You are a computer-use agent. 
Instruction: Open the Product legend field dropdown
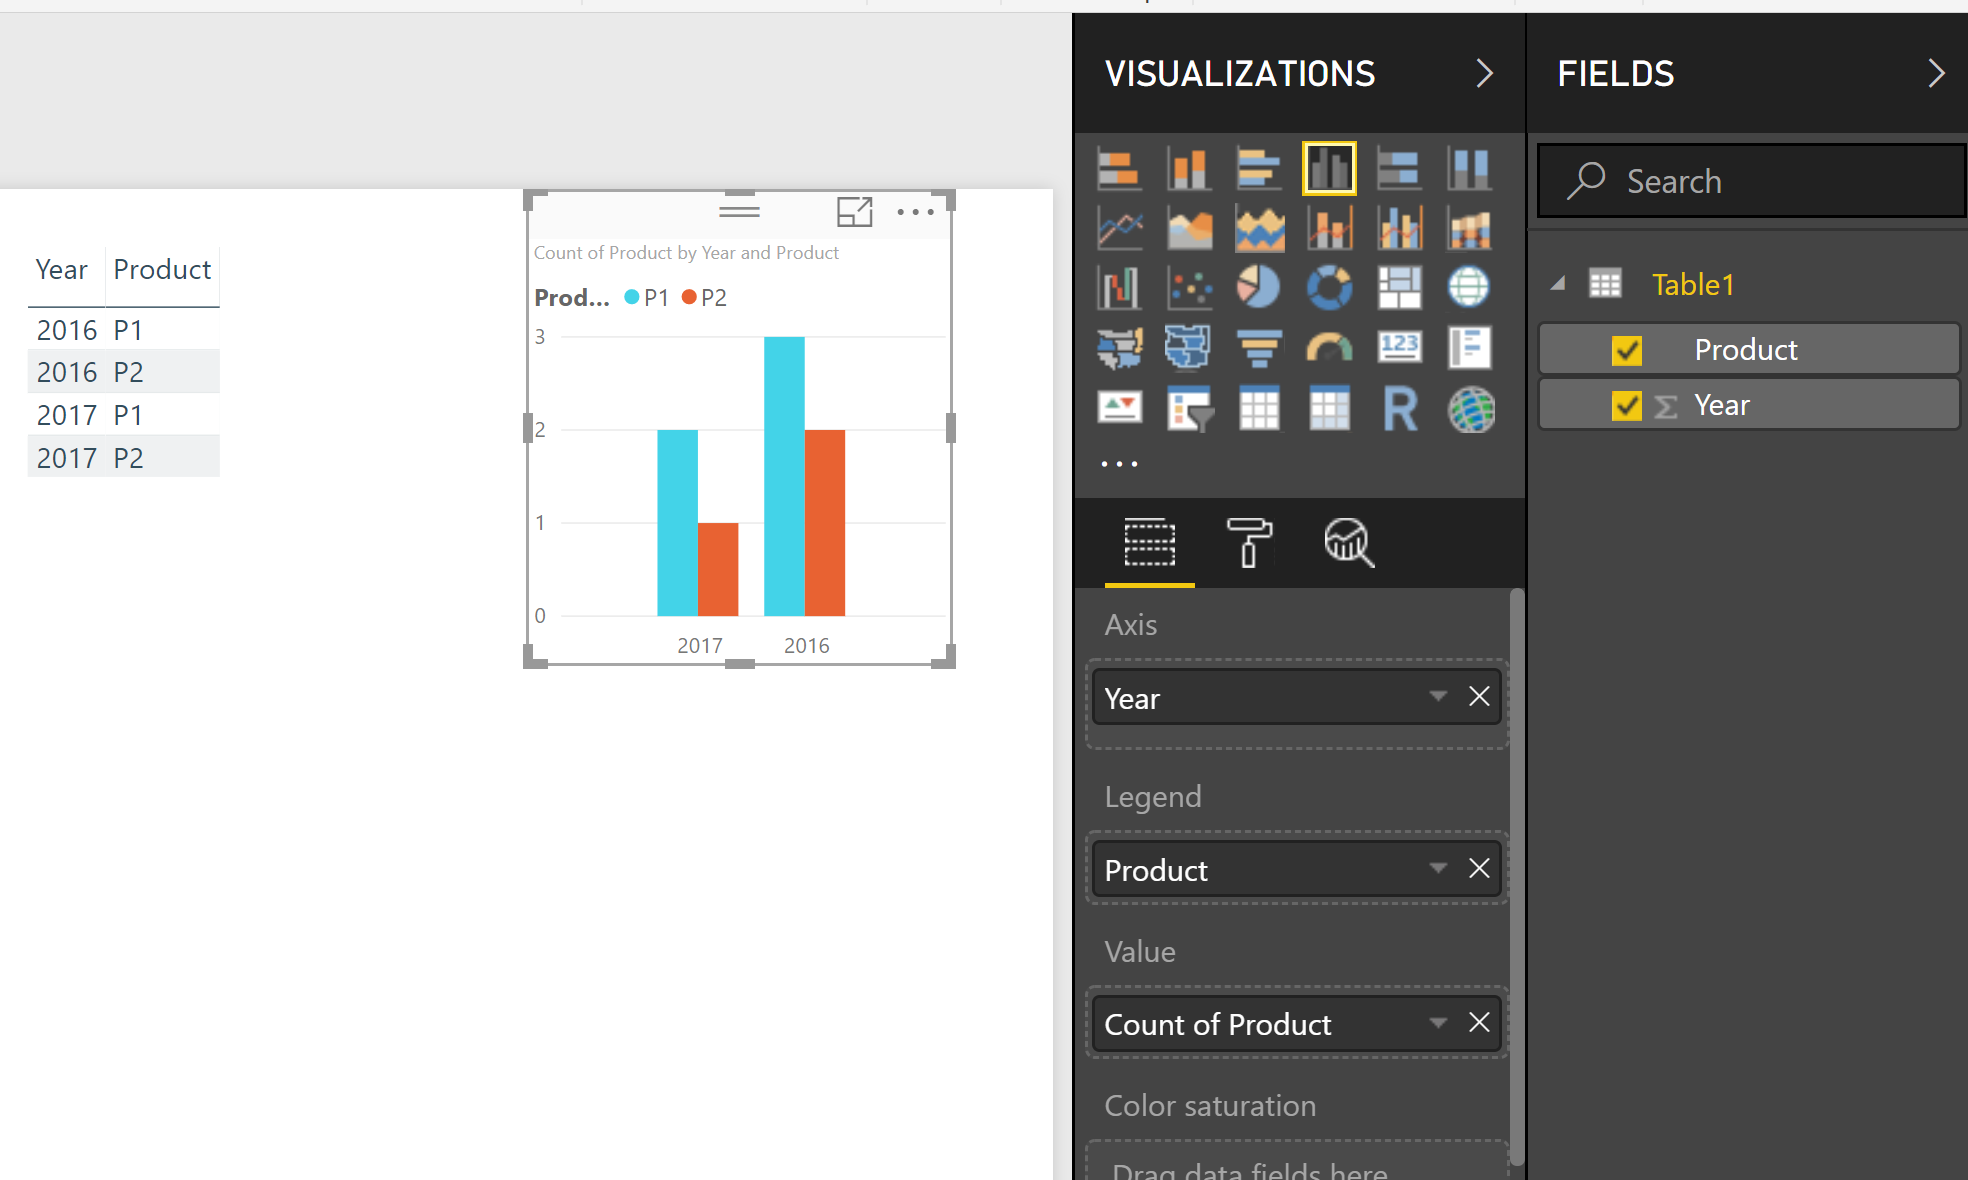(1438, 869)
